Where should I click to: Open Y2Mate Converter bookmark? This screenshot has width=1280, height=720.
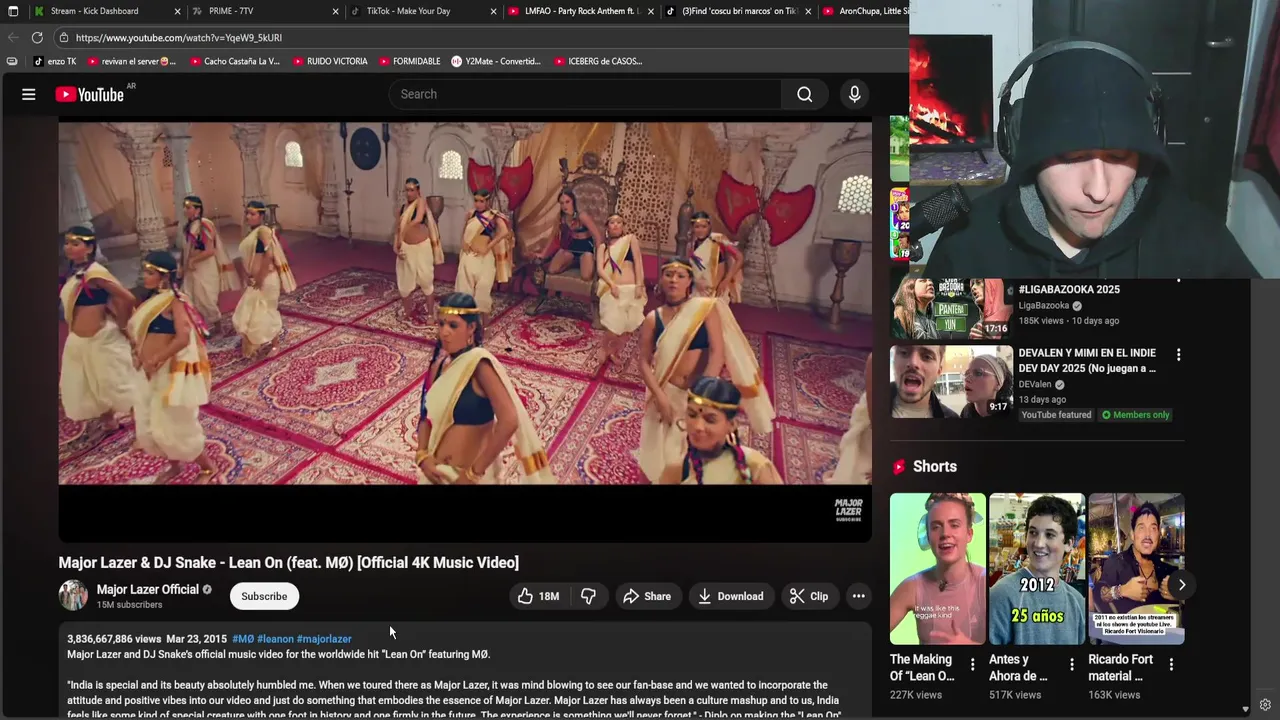pyautogui.click(x=496, y=61)
